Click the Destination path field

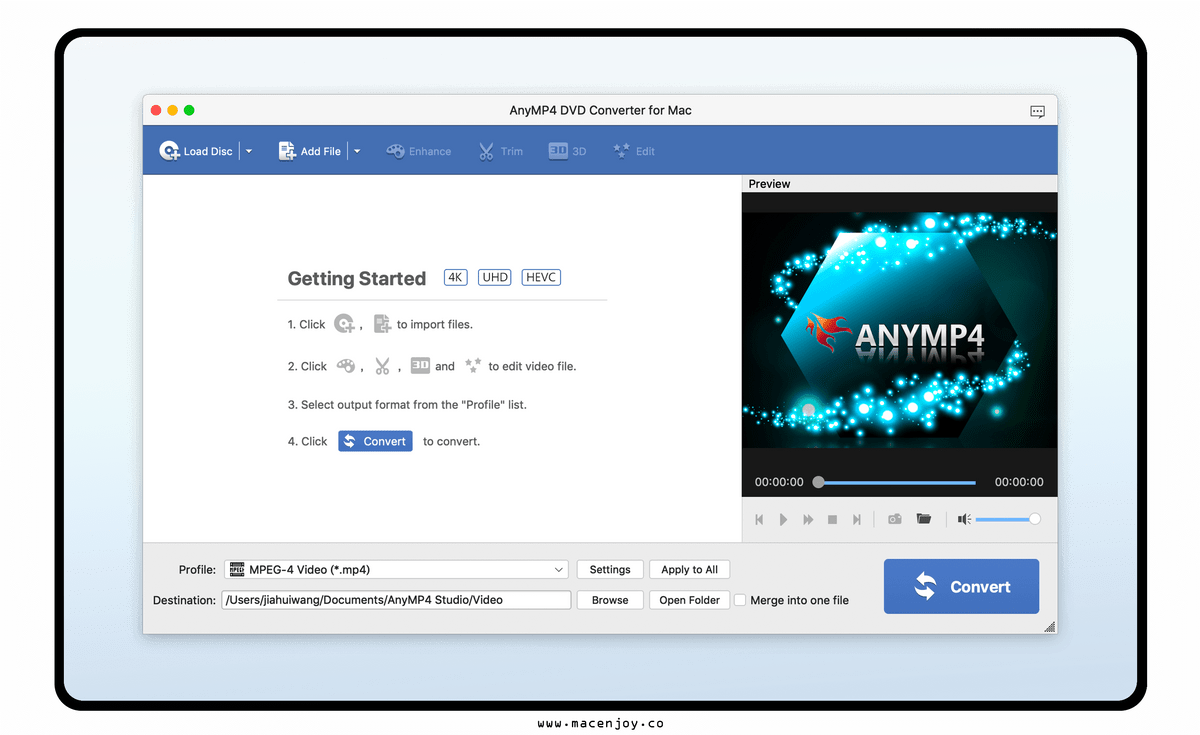[397, 600]
